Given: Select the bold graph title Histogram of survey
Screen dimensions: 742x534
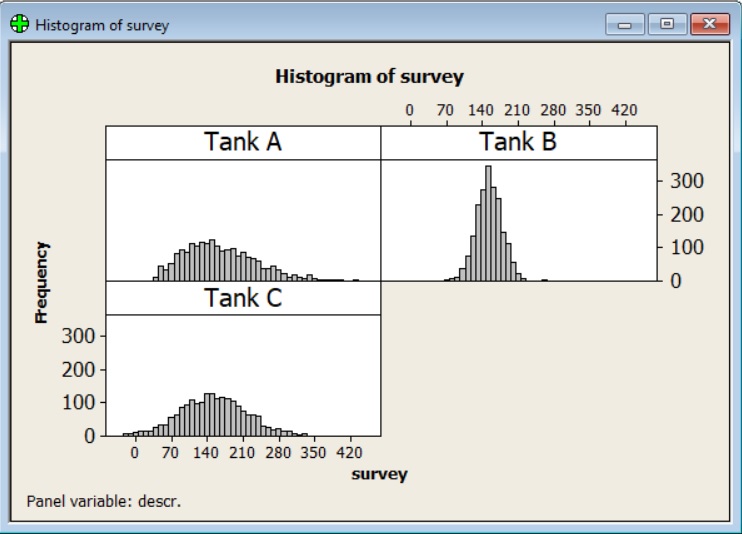Looking at the screenshot, I should click(x=369, y=76).
